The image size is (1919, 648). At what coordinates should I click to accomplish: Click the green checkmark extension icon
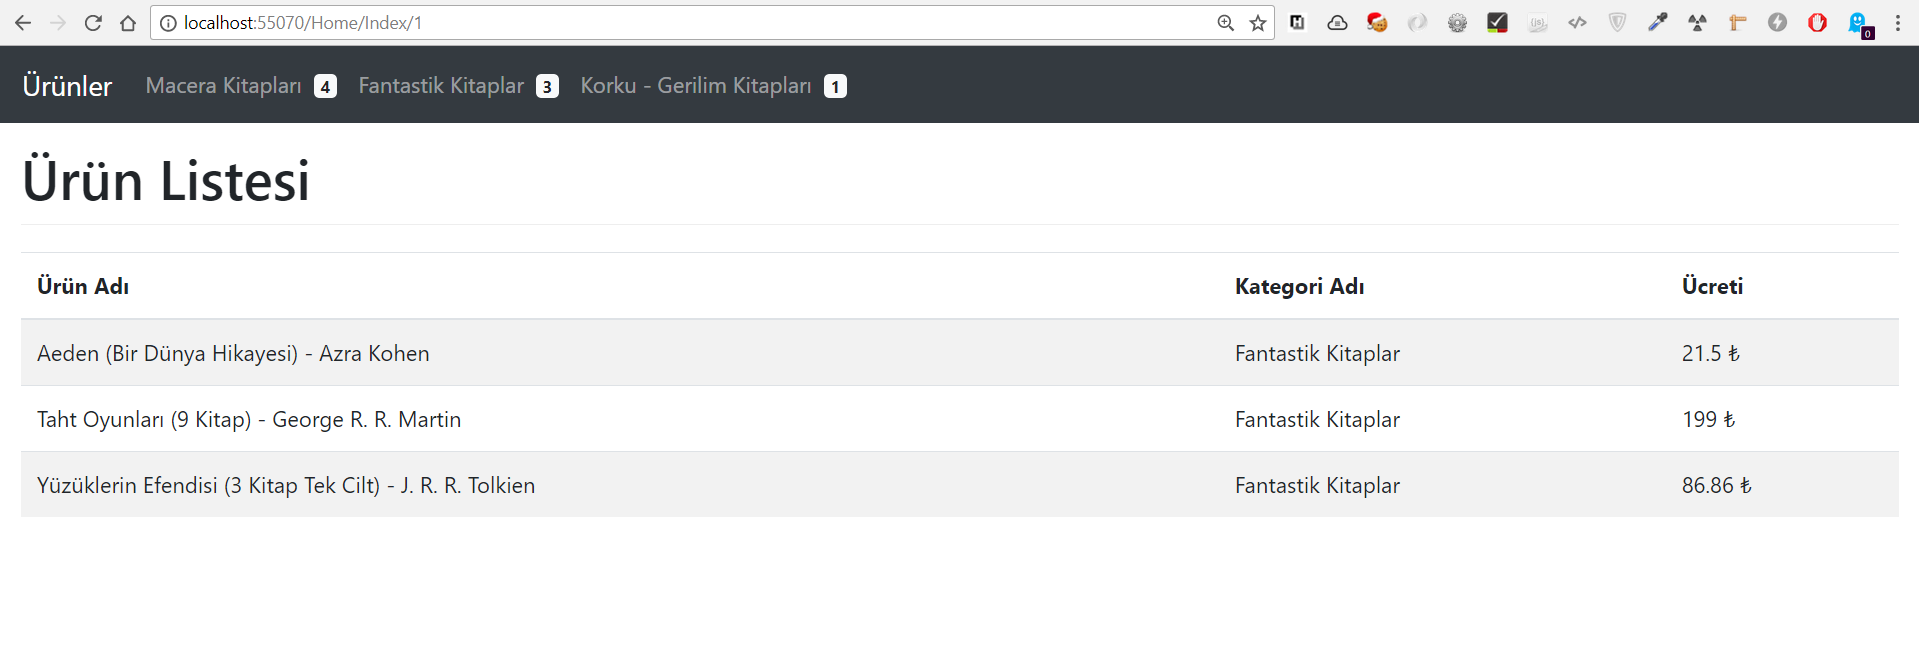coord(1497,22)
